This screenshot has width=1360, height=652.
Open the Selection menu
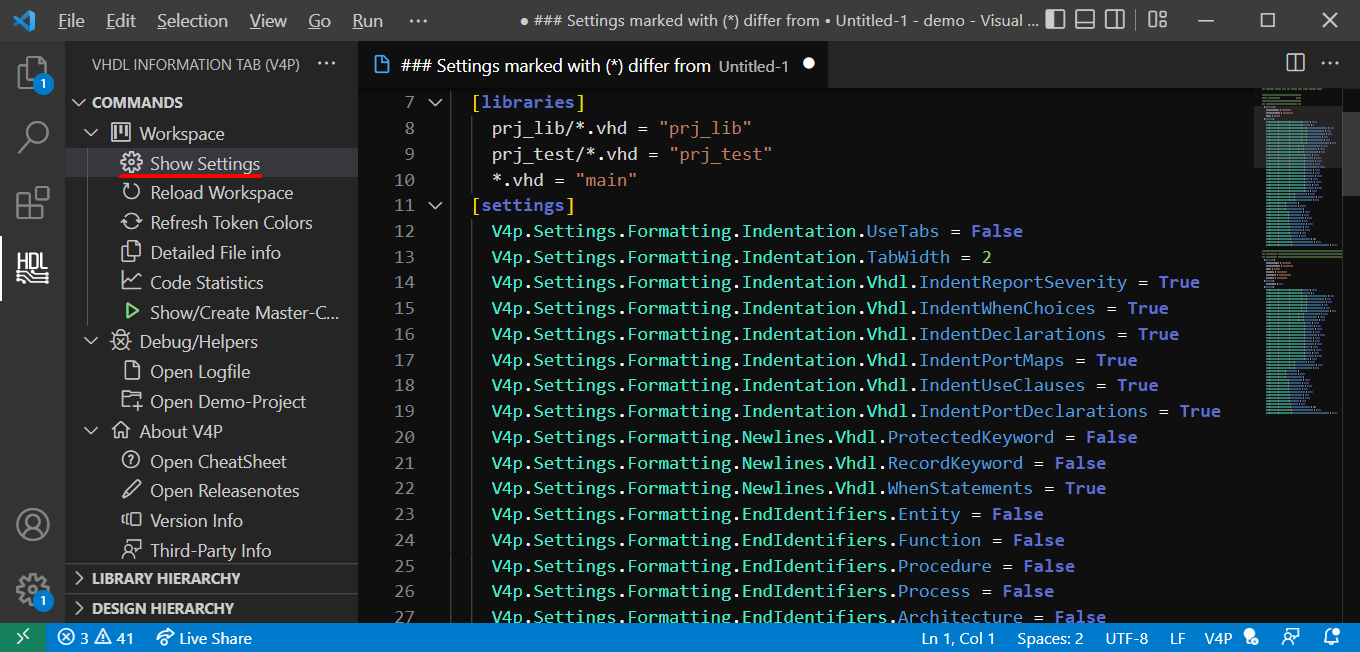(x=192, y=20)
